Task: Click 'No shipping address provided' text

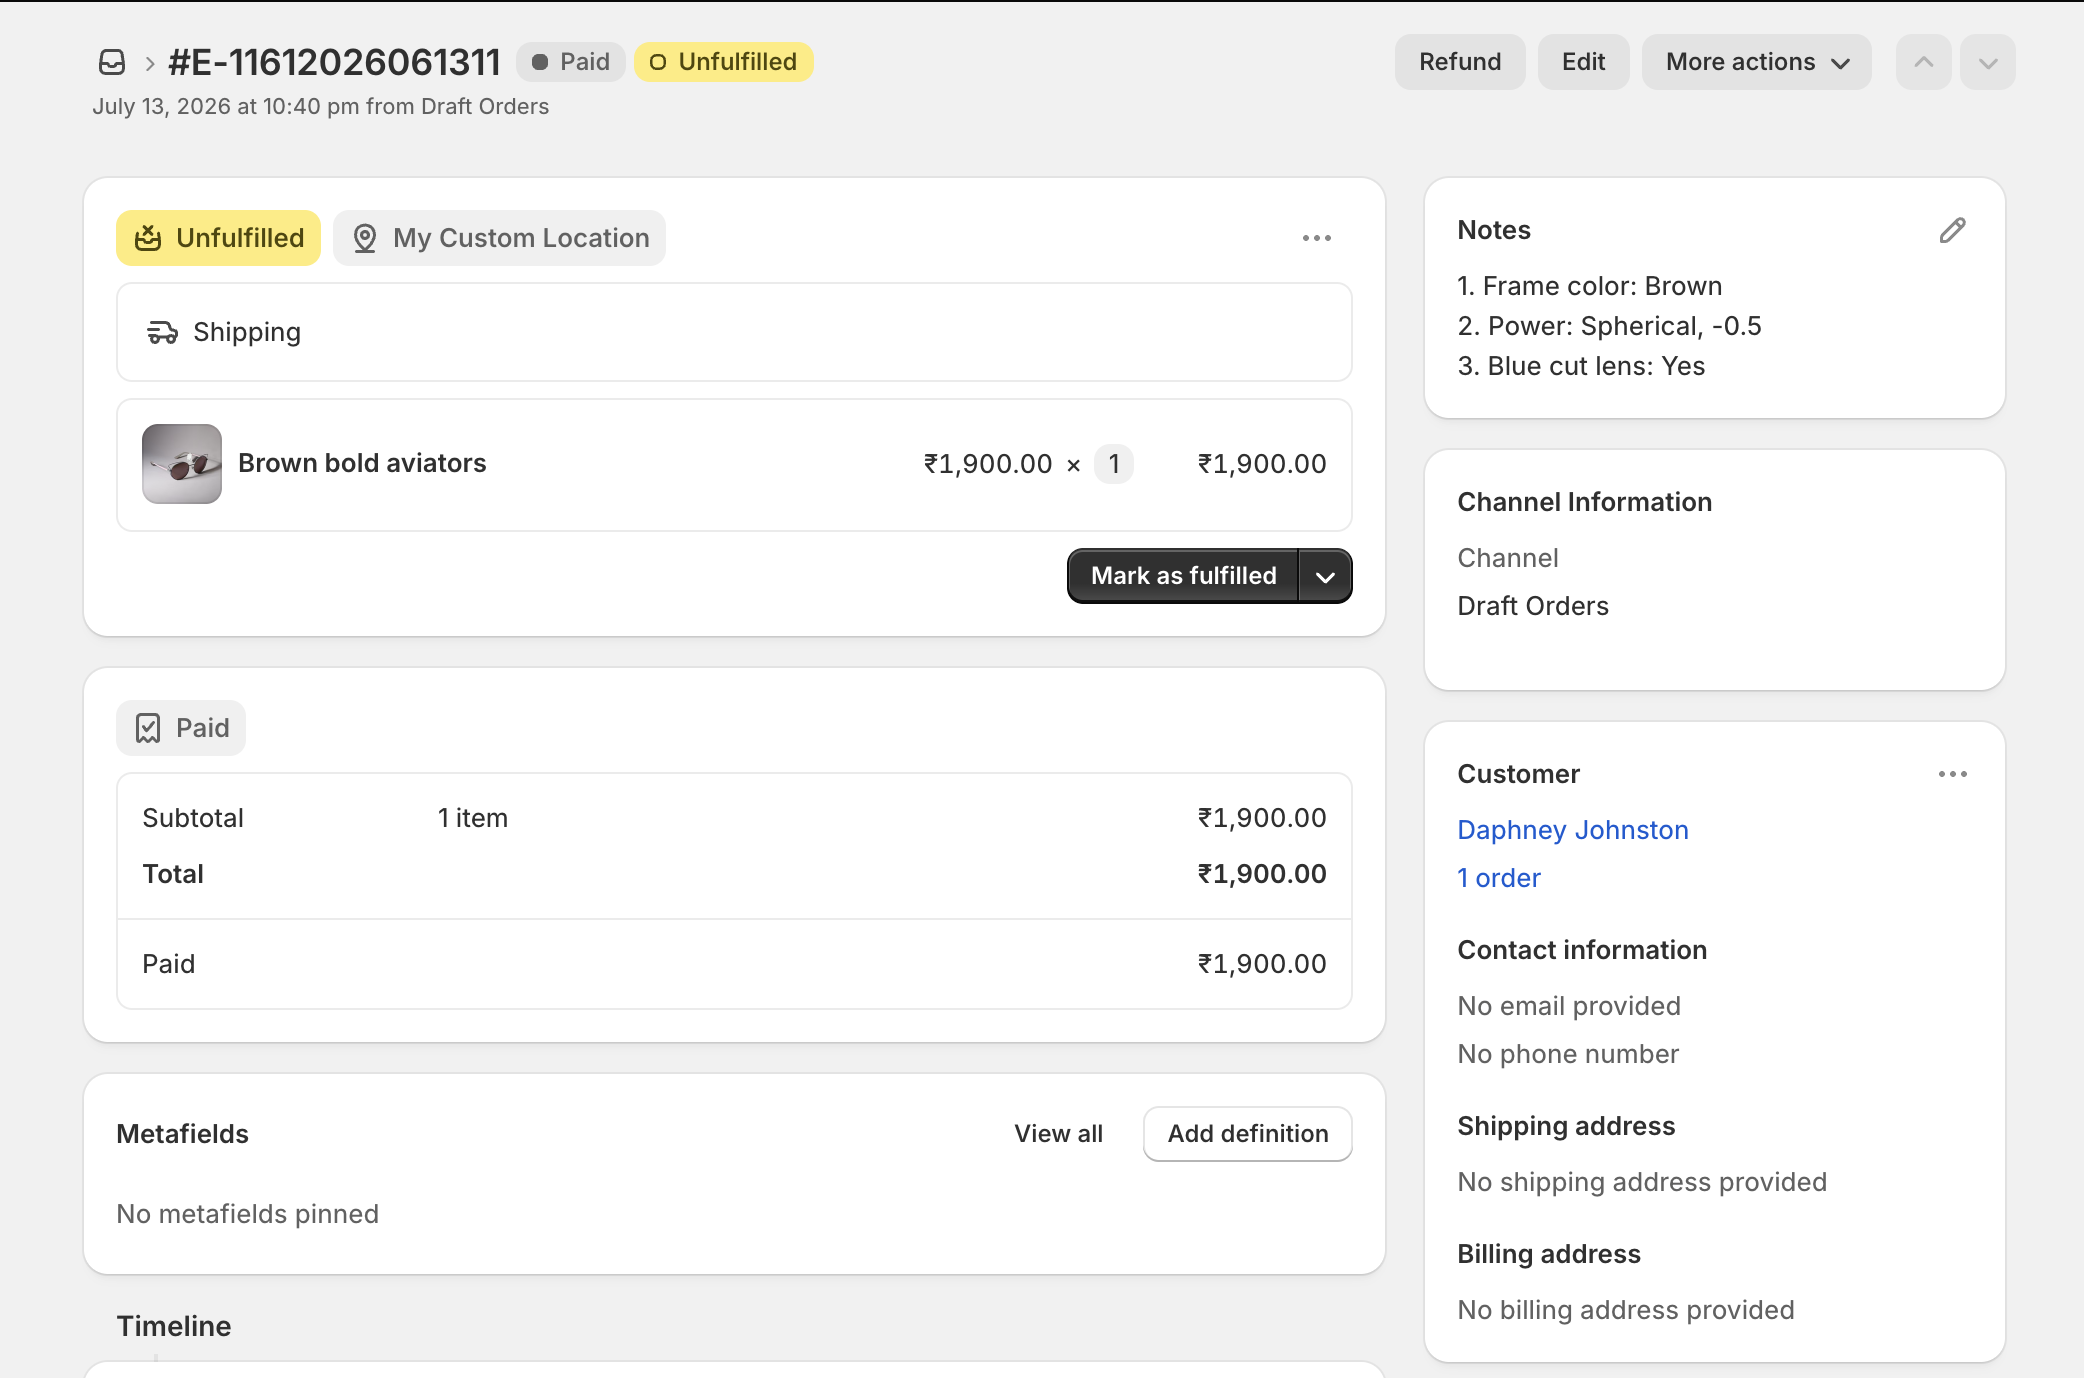Action: coord(1642,1182)
